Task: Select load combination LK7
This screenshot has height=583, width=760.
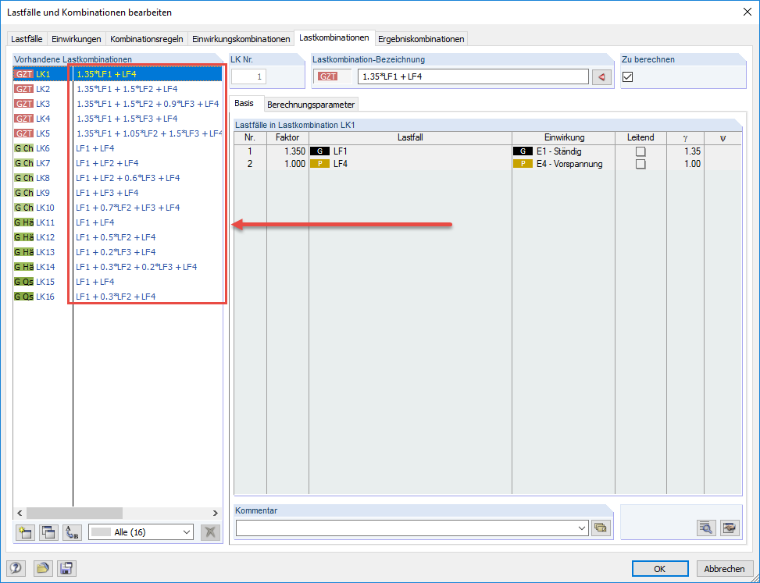Action: click(x=118, y=163)
